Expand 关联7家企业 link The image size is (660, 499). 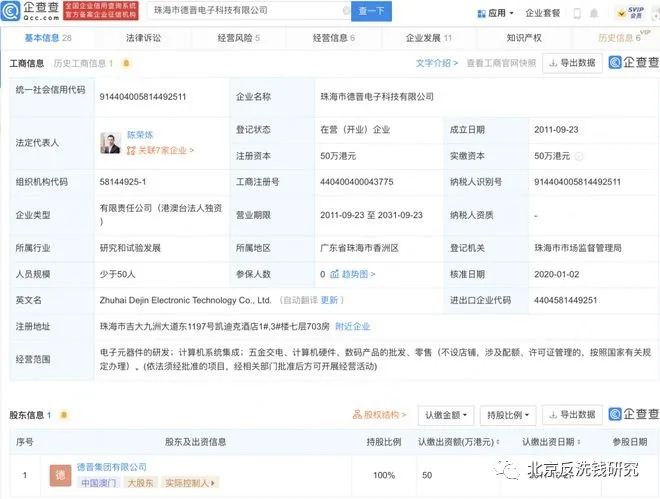coord(160,150)
